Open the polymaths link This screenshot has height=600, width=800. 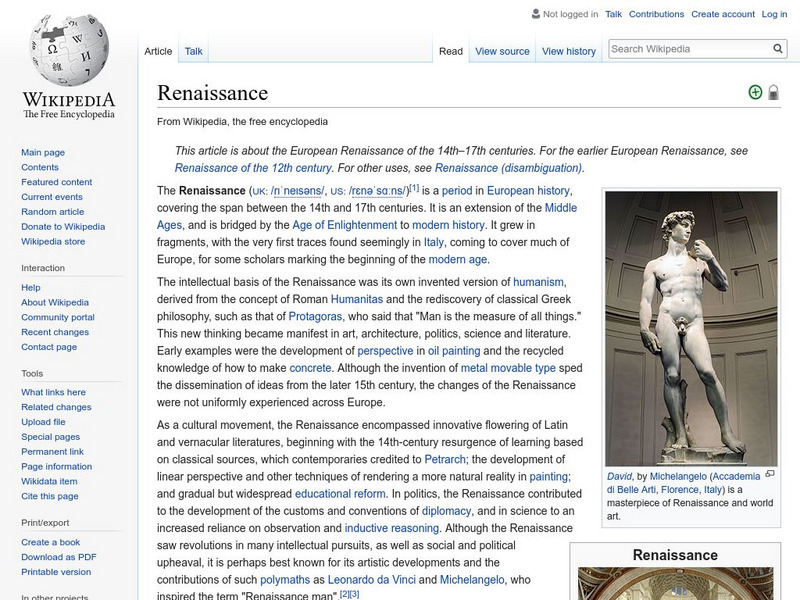285,580
